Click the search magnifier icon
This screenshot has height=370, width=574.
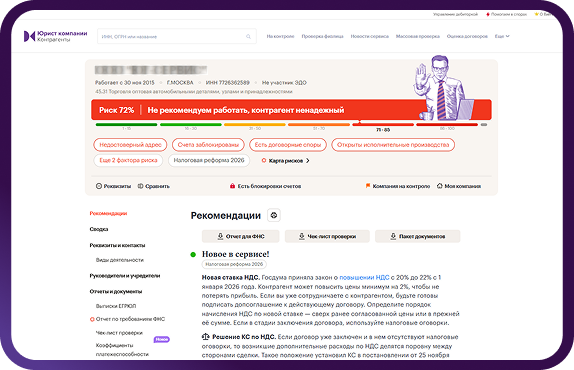(x=248, y=36)
